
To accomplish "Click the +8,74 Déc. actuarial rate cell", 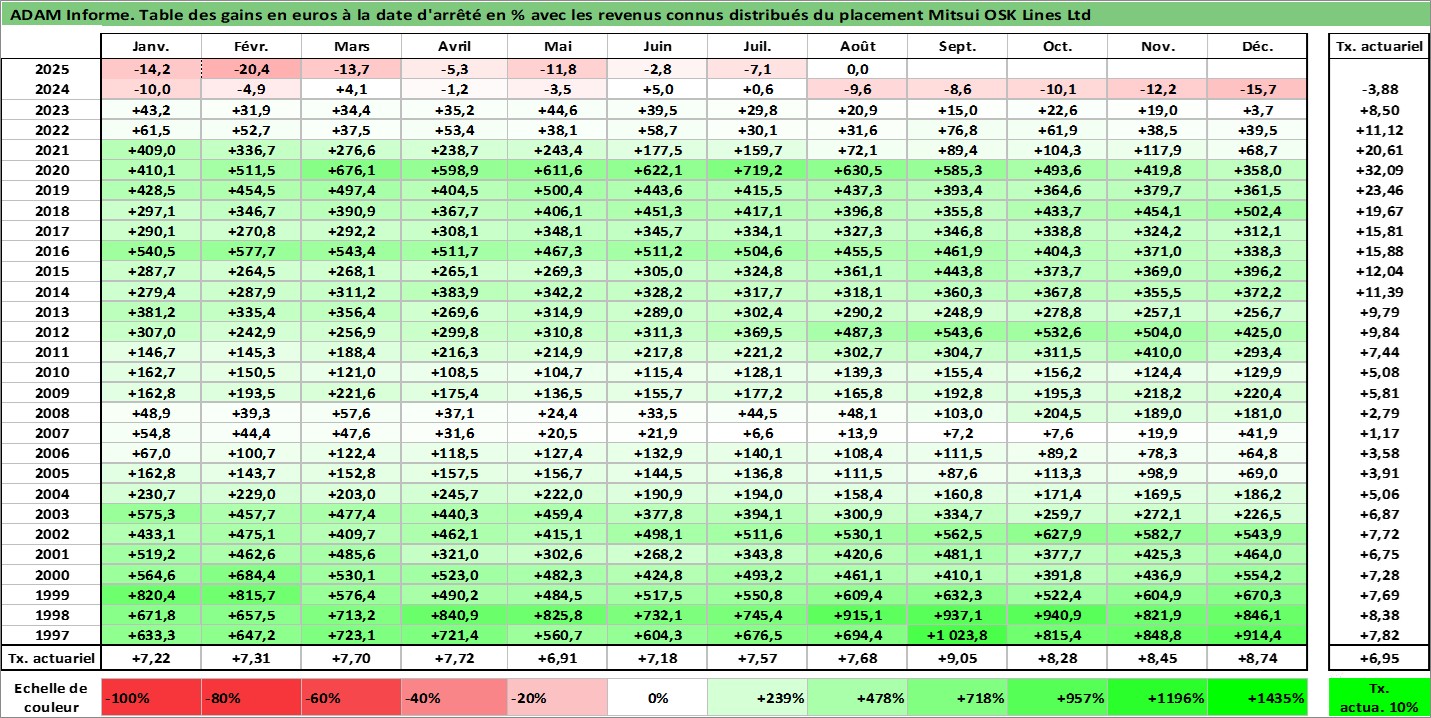I will tap(1257, 657).
